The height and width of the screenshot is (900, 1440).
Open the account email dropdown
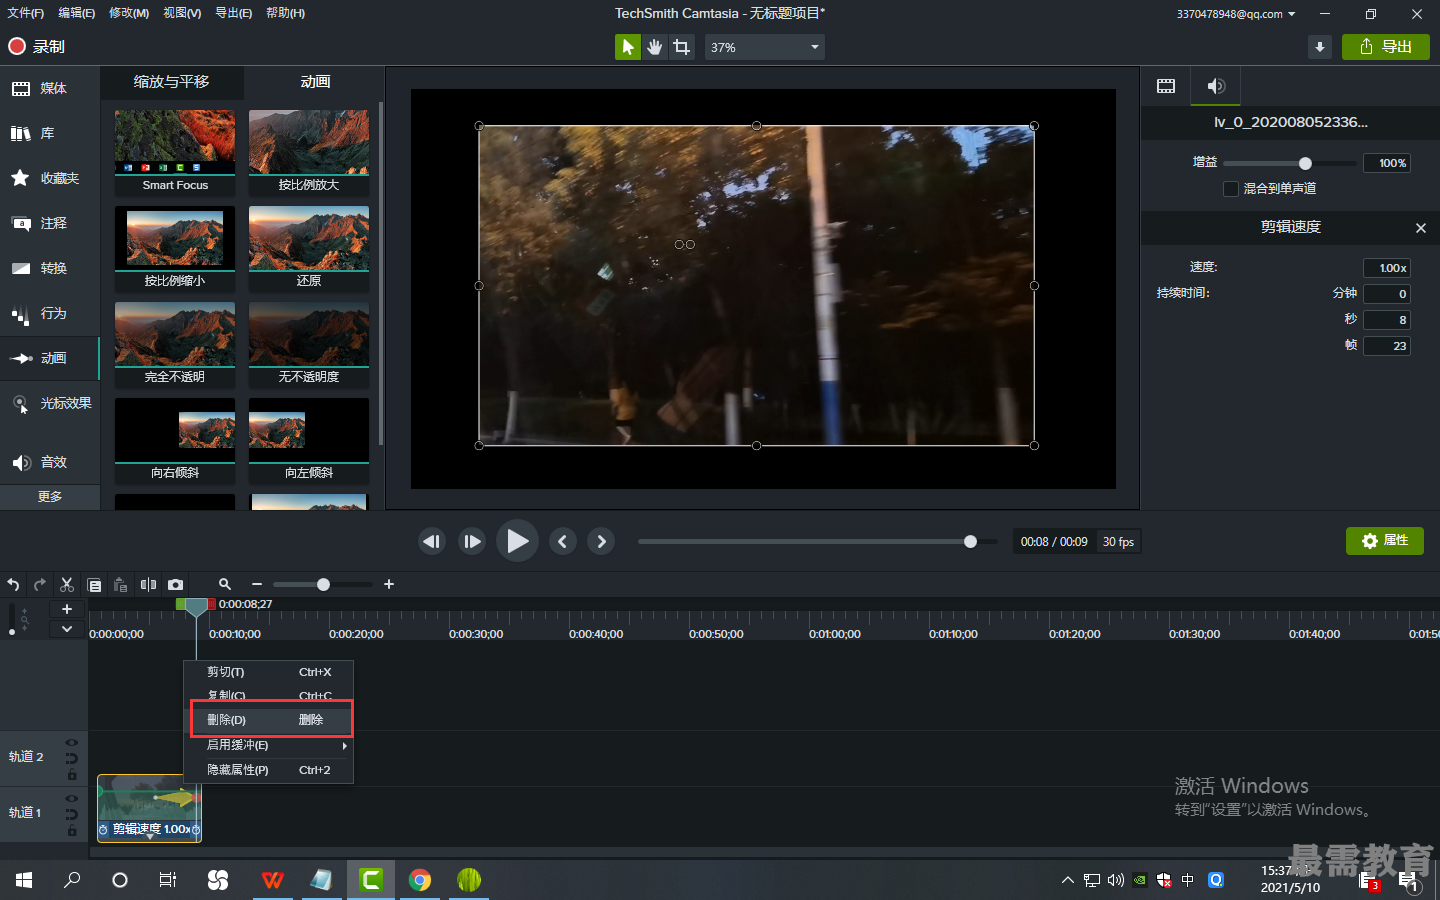[x=1236, y=14]
